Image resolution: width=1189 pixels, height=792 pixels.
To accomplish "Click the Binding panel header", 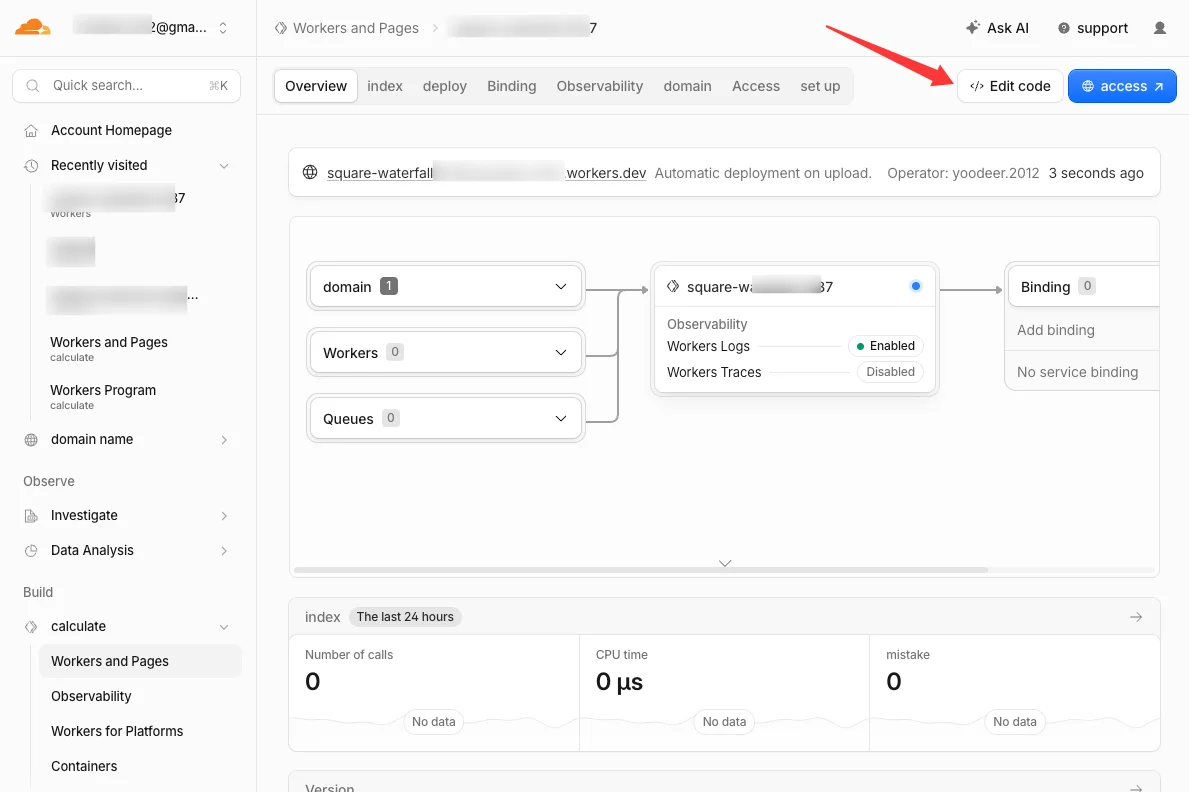I will [1083, 287].
